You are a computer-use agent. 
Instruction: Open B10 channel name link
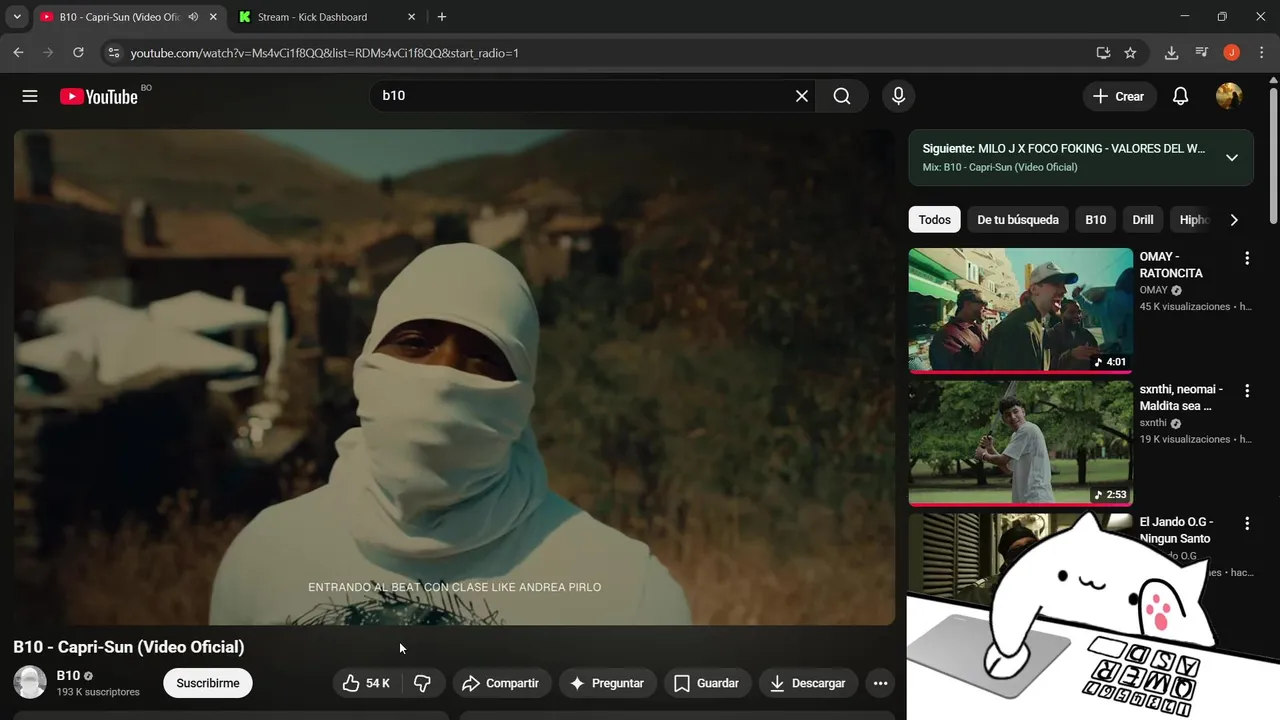coord(68,675)
